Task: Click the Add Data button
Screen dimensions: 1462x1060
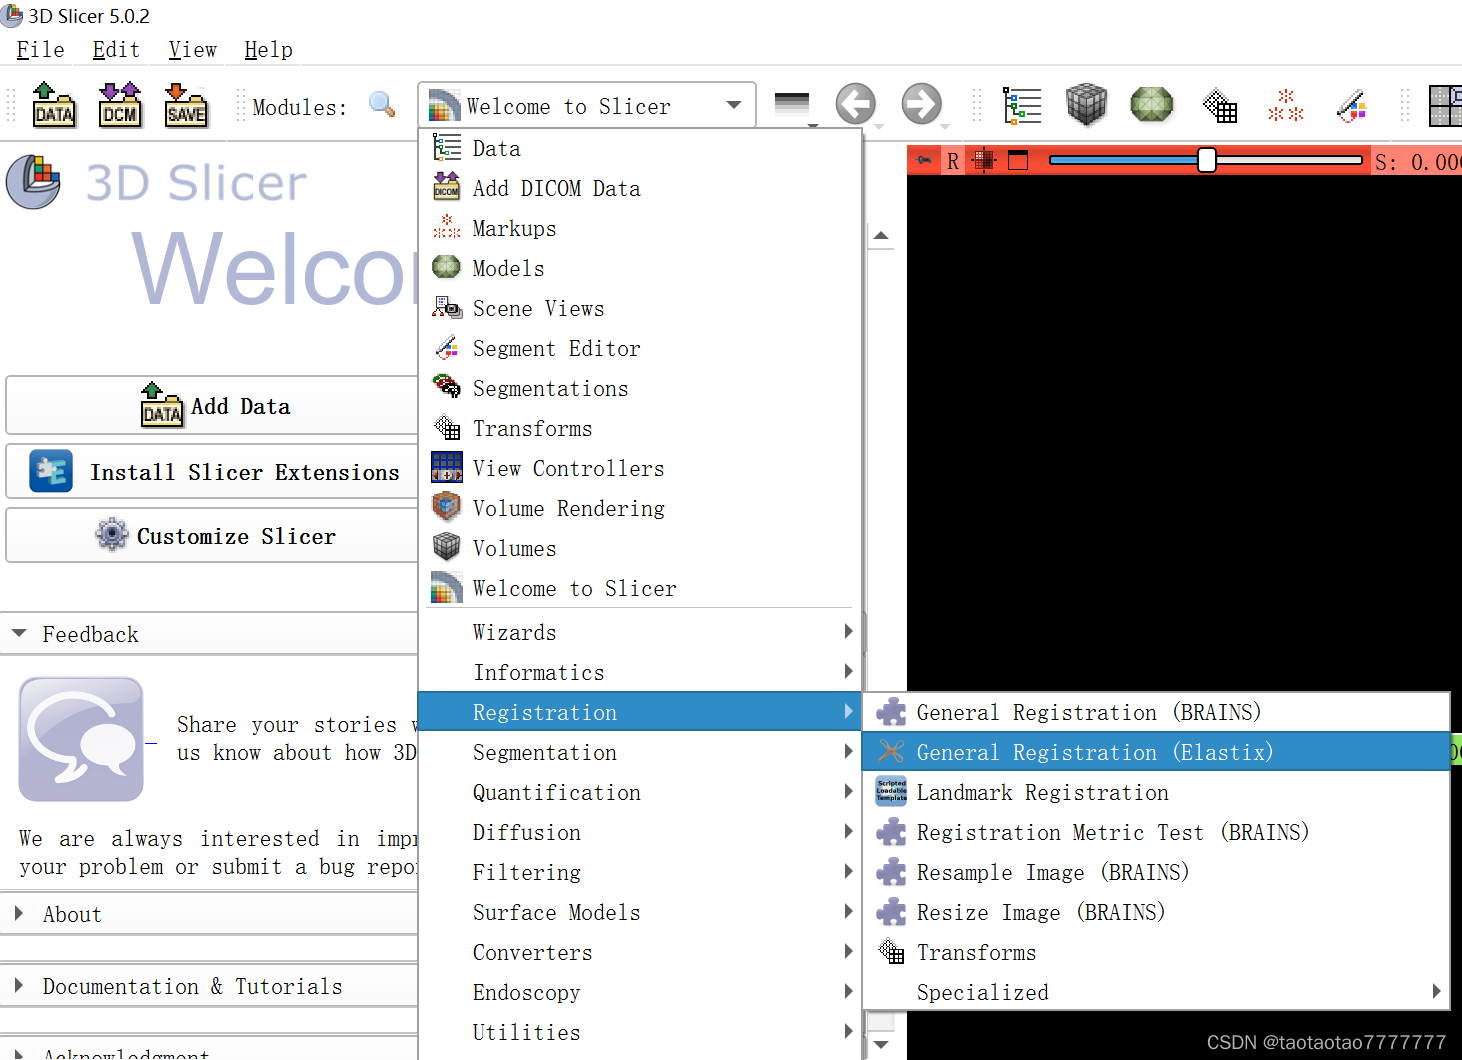Action: (x=212, y=406)
